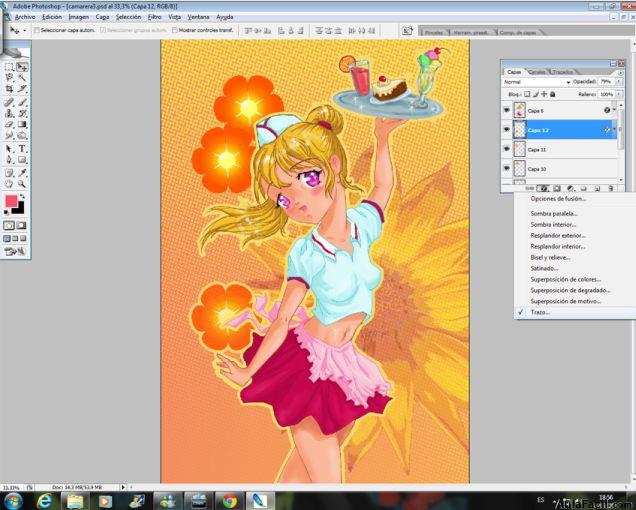Hide the Capa 10 layer
The width and height of the screenshot is (636, 510).
[507, 168]
